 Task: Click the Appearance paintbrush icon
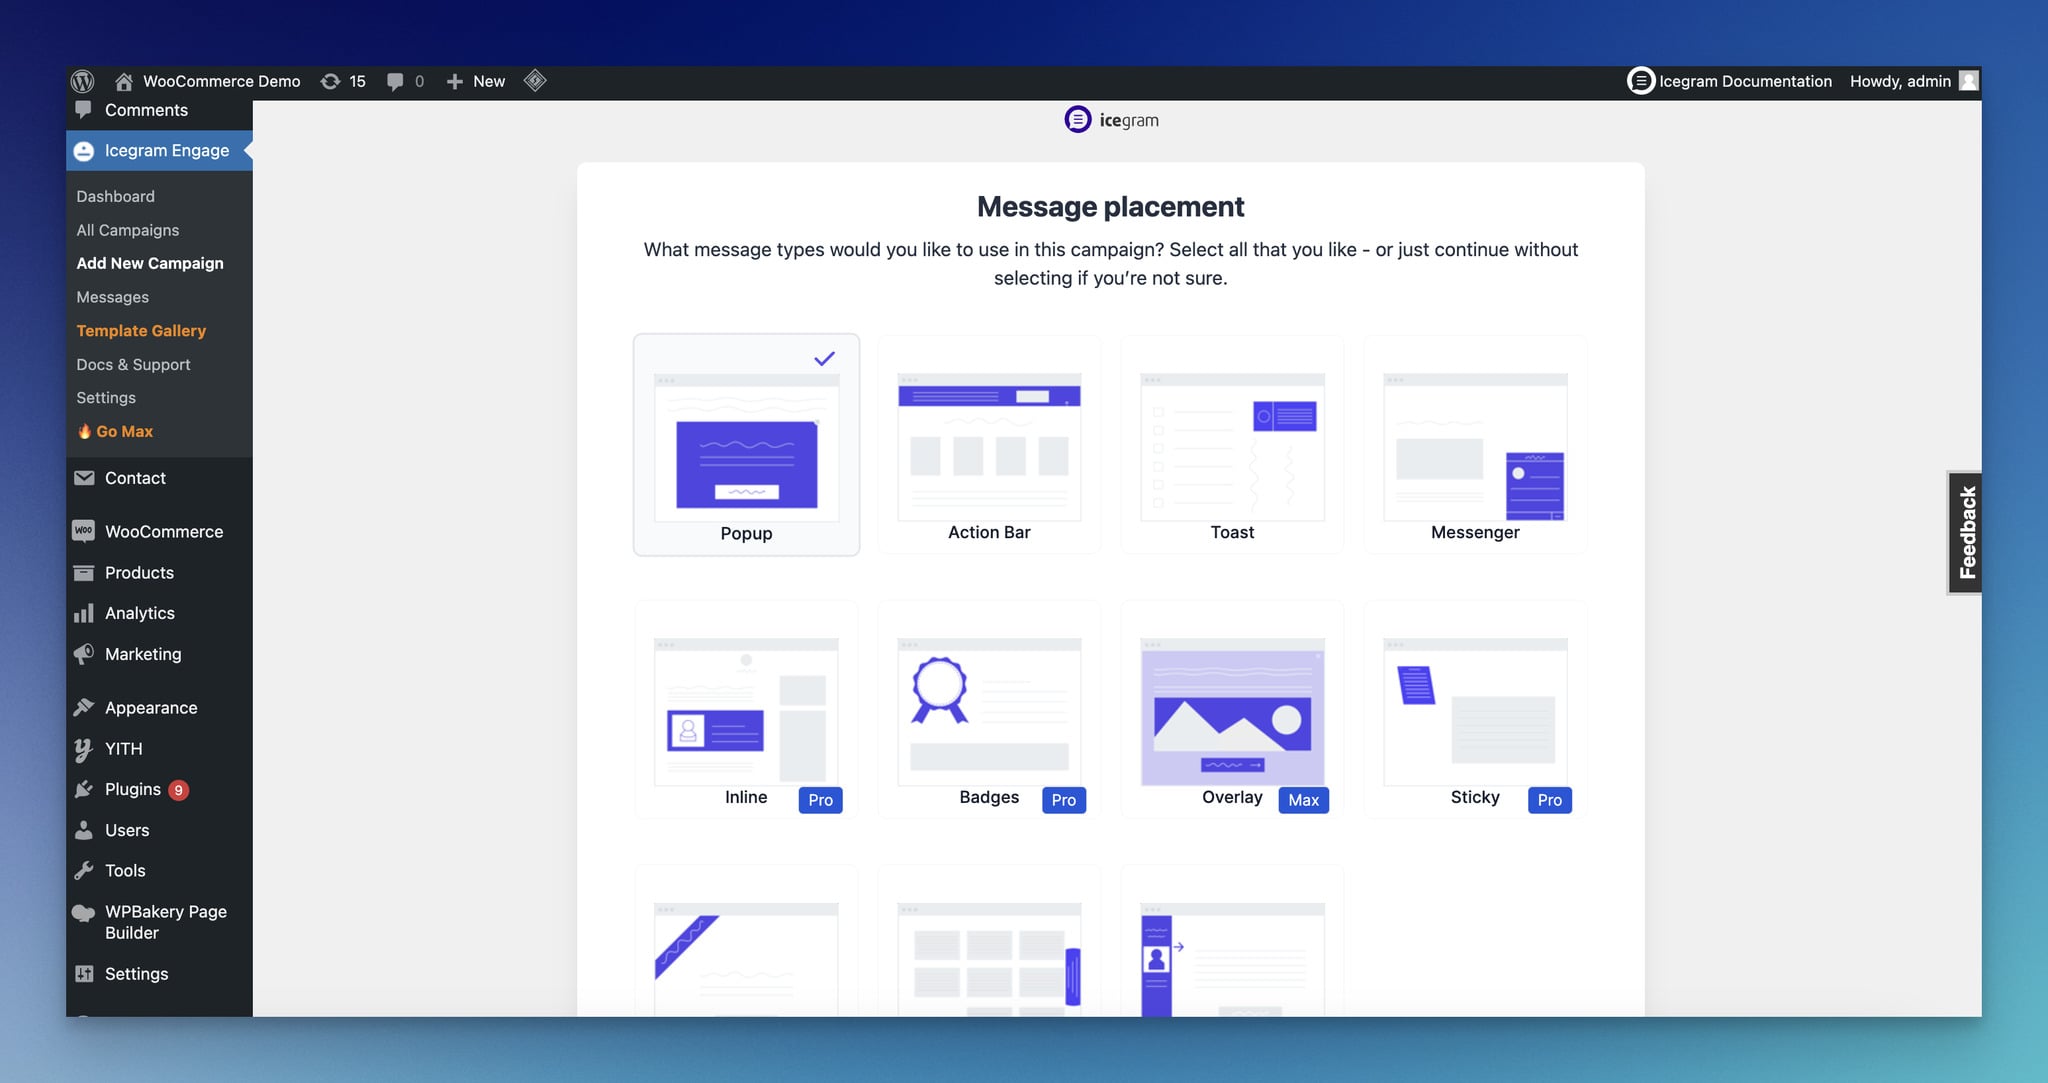pos(84,707)
